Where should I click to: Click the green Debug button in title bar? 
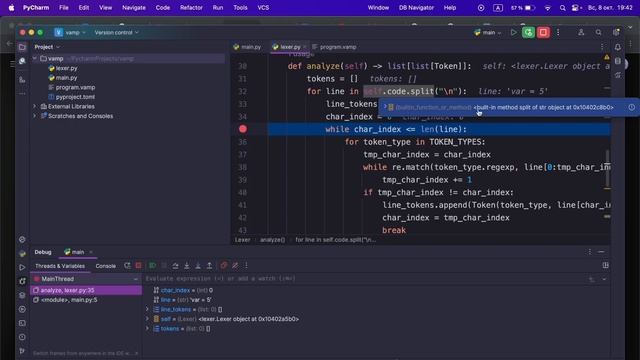528,32
